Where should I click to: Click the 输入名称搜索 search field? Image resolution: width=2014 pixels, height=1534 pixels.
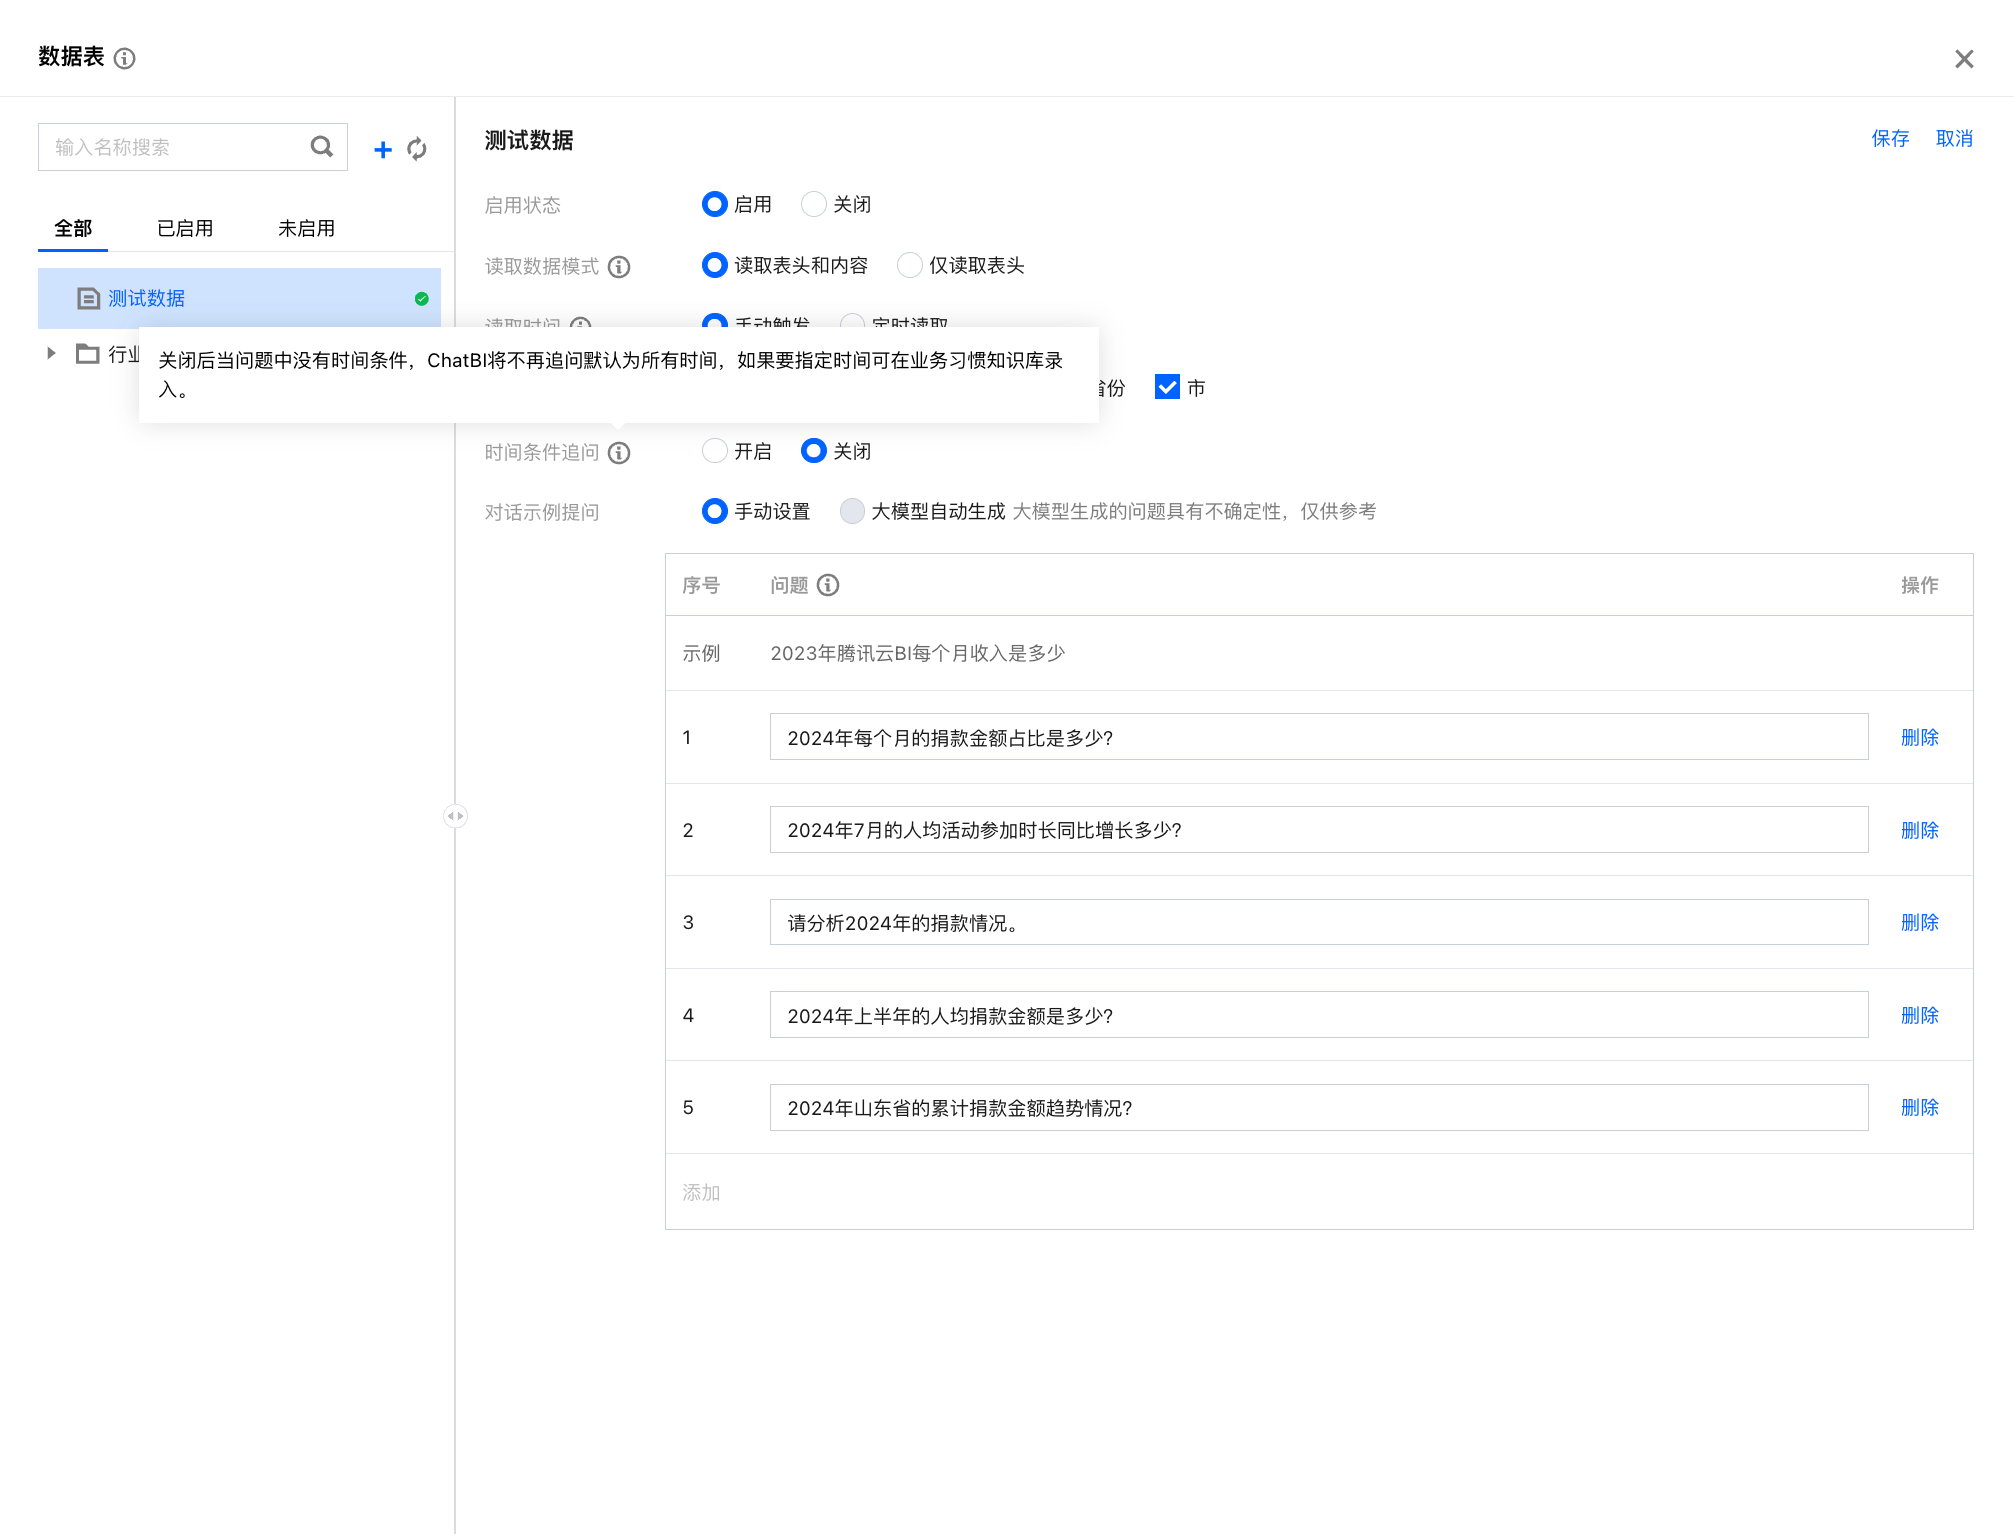pyautogui.click(x=175, y=147)
